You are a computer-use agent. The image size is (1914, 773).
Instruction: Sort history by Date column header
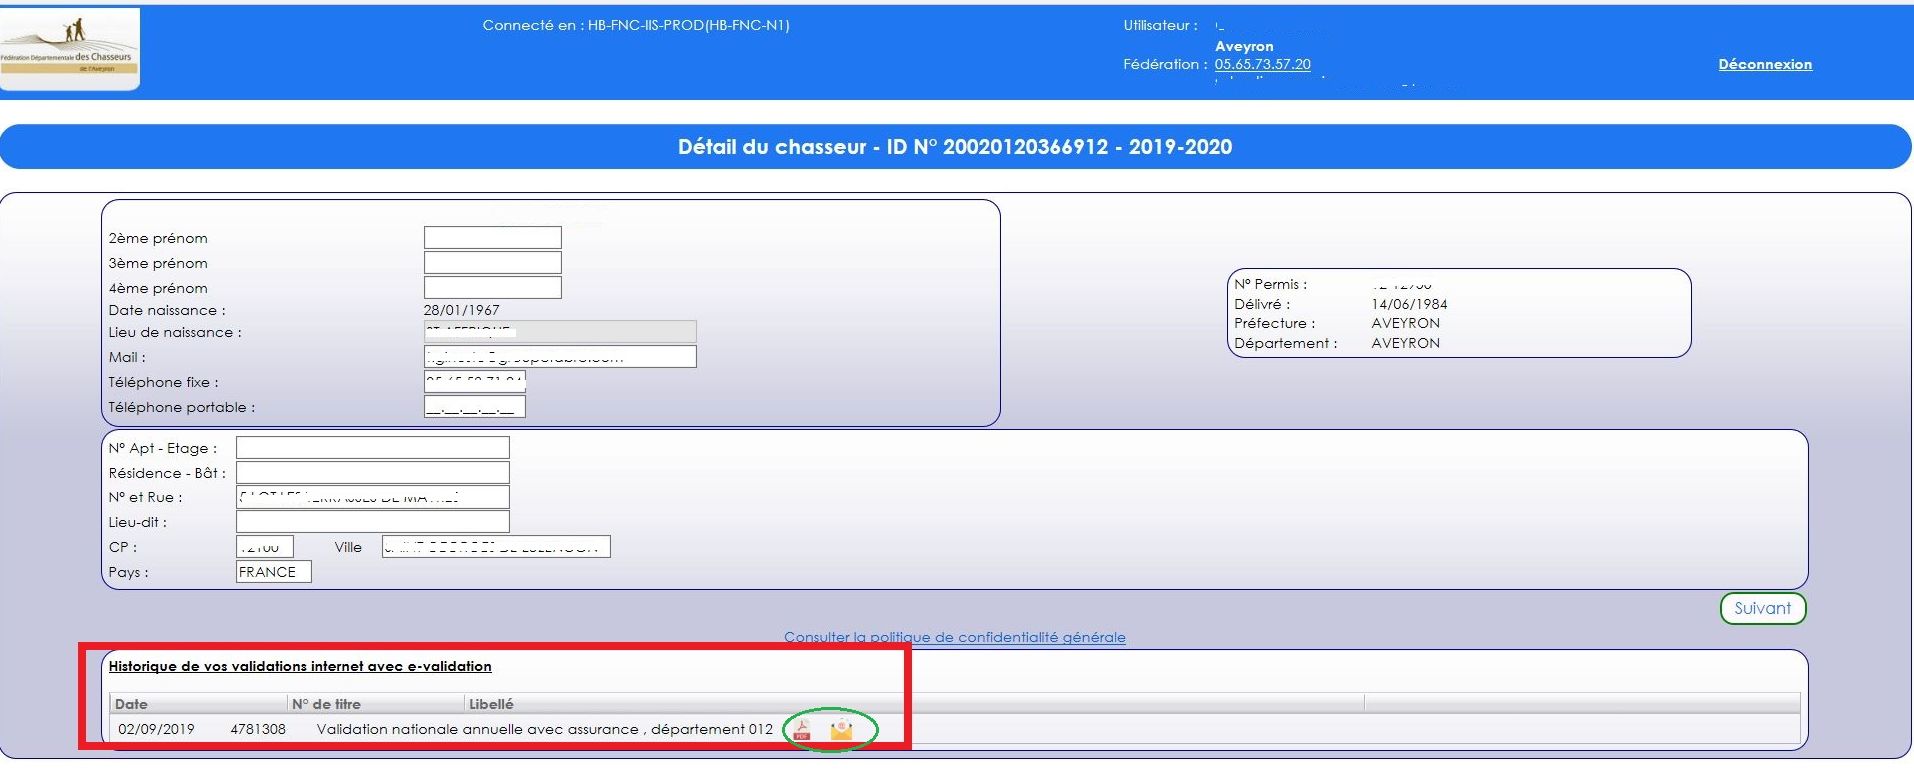[x=131, y=704]
